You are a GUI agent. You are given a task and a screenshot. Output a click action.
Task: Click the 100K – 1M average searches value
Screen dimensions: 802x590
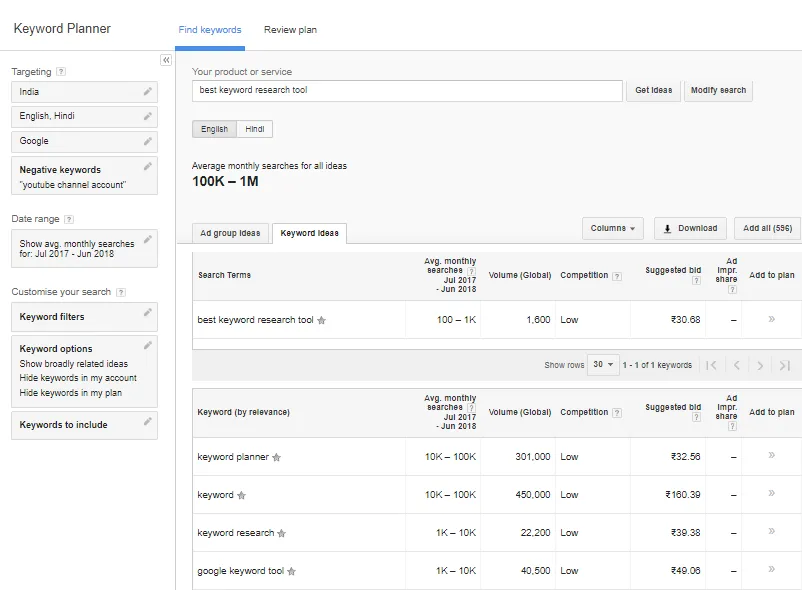[x=225, y=181]
